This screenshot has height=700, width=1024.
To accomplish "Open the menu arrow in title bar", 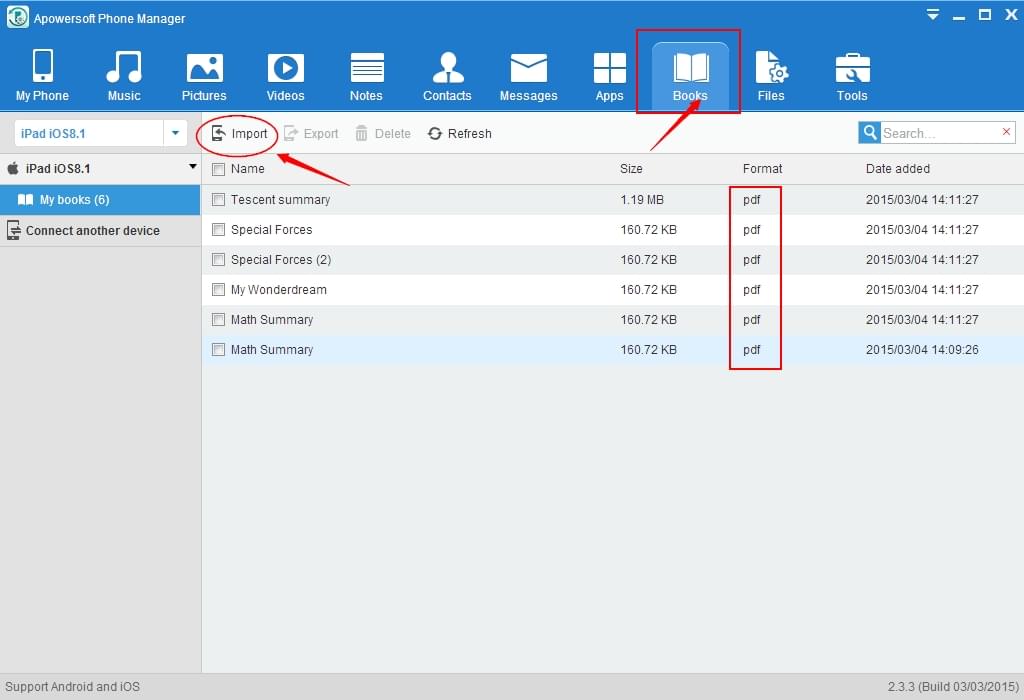I will [932, 15].
